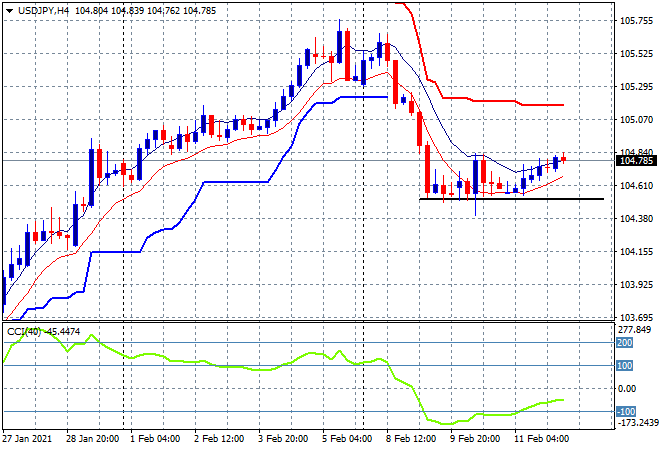The width and height of the screenshot is (660, 450).
Task: Click the 105.755 price axis label
Action: [636, 21]
